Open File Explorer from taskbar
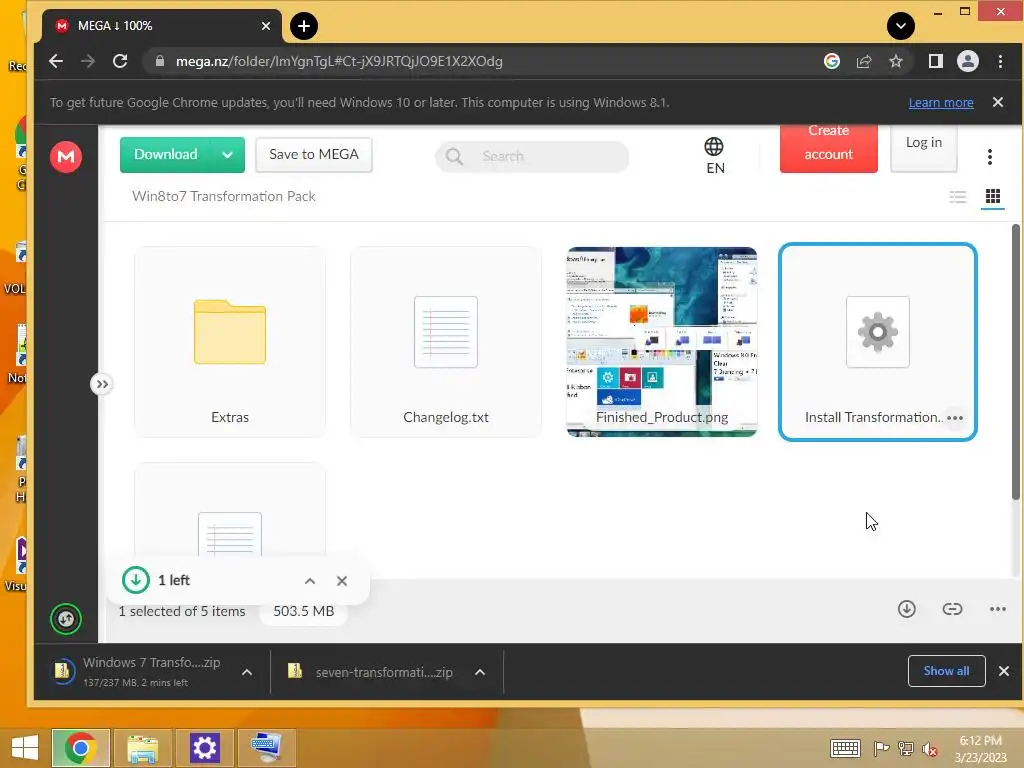Screen dimensions: 1024x768 coord(142,748)
